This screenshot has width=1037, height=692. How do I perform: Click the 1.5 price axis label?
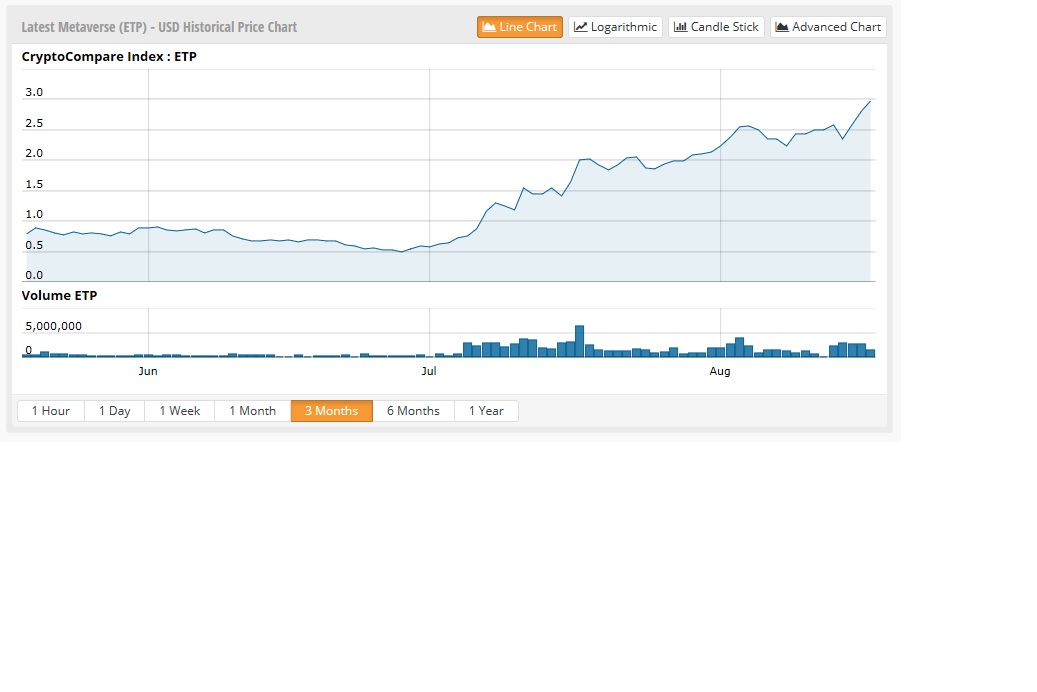[x=34, y=185]
